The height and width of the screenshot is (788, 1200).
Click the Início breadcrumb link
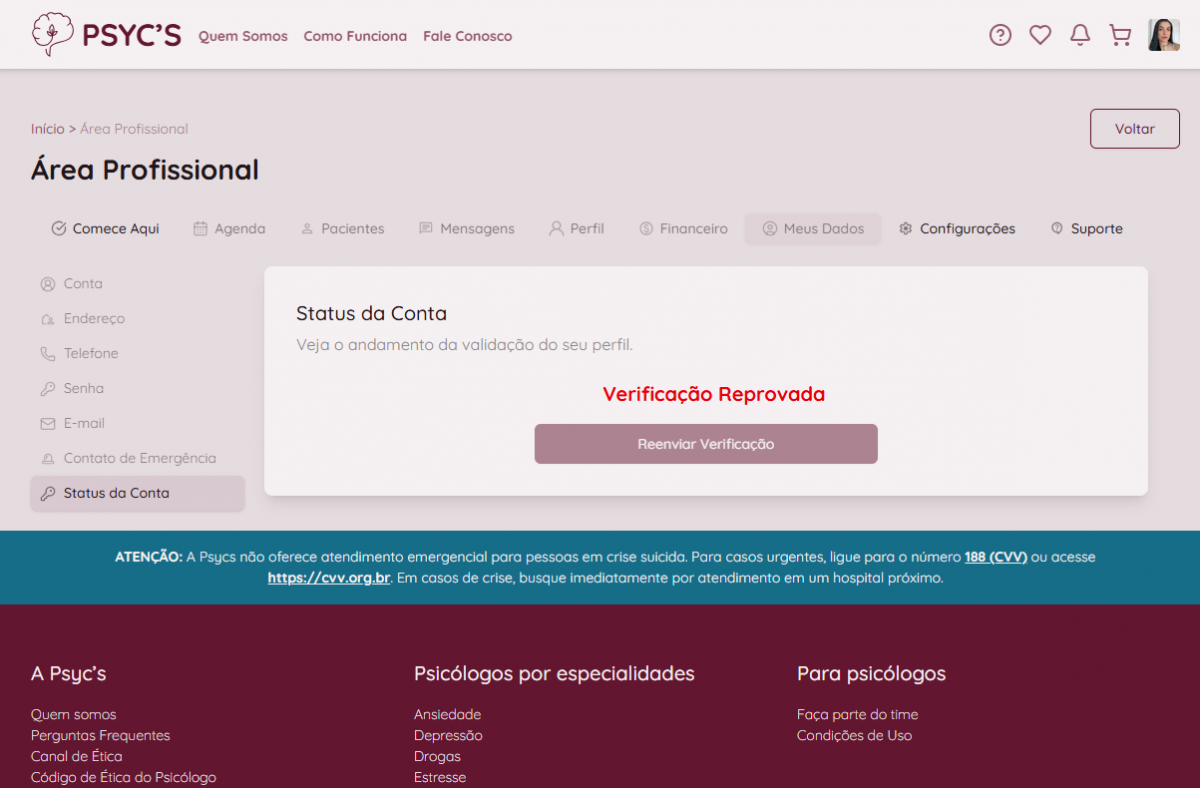tap(47, 129)
